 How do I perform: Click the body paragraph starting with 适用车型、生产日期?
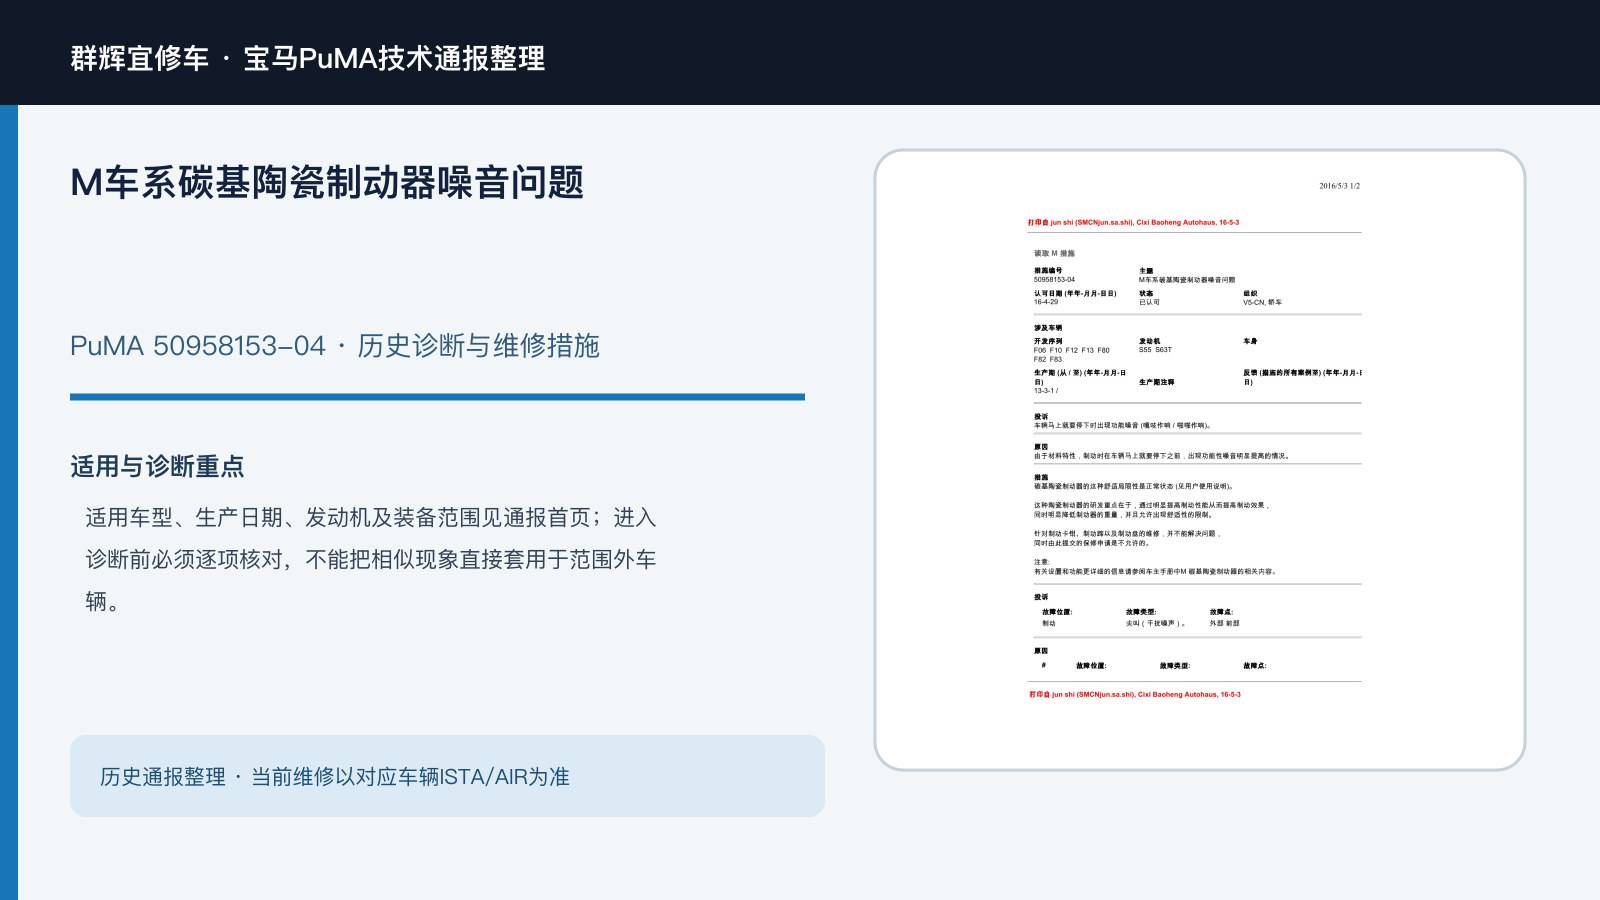(x=371, y=559)
